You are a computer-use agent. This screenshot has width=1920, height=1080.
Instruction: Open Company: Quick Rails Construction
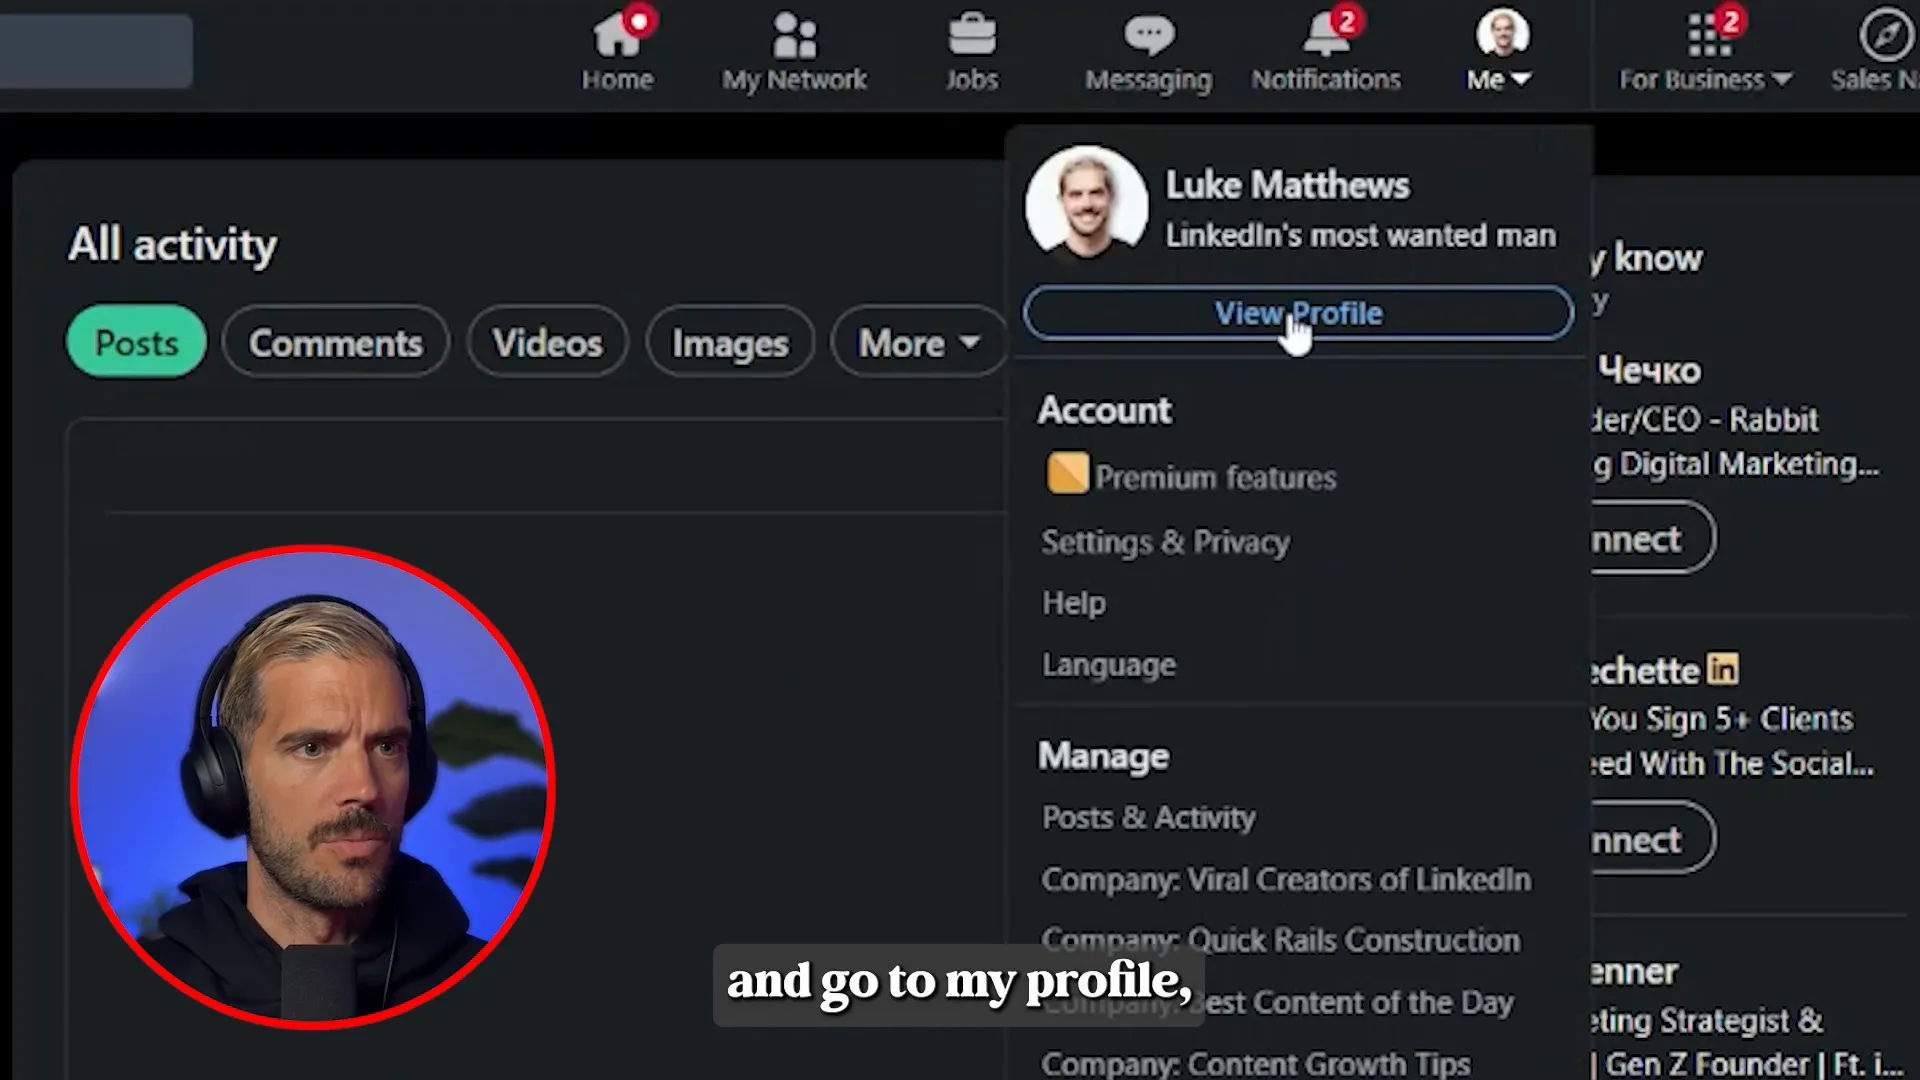tap(1281, 940)
